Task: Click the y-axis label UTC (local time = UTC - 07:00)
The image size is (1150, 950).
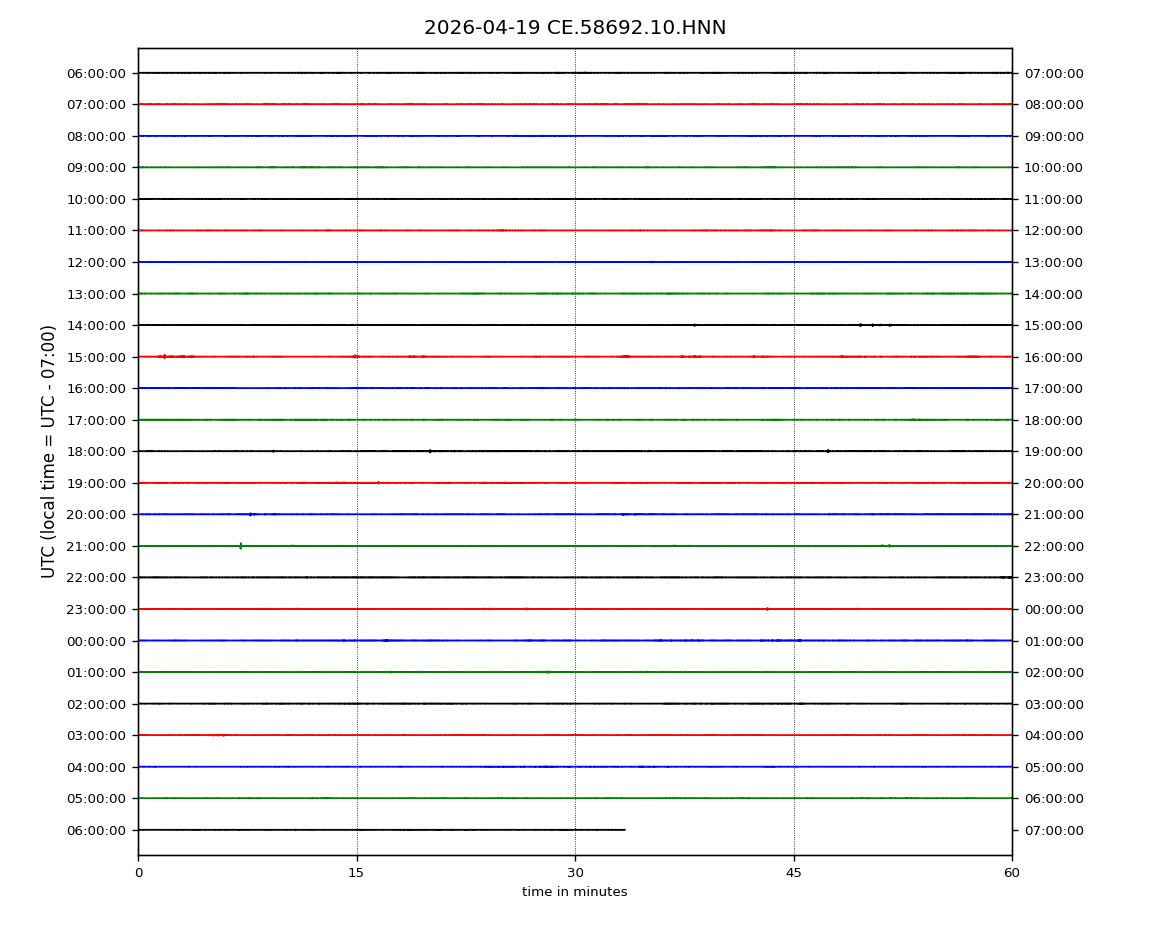Action: (49, 451)
